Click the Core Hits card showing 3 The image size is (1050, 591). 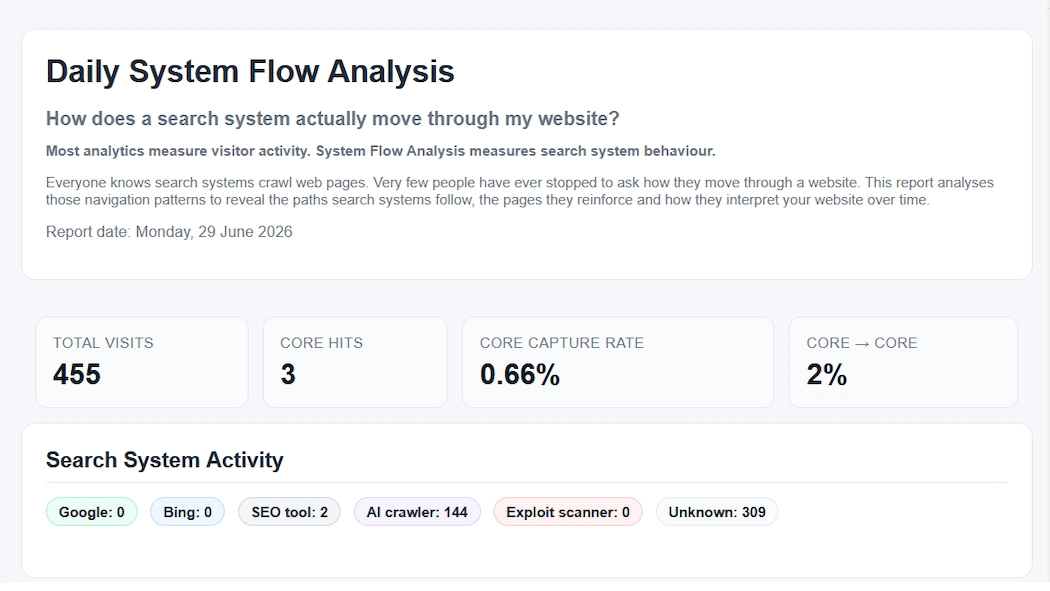point(355,362)
